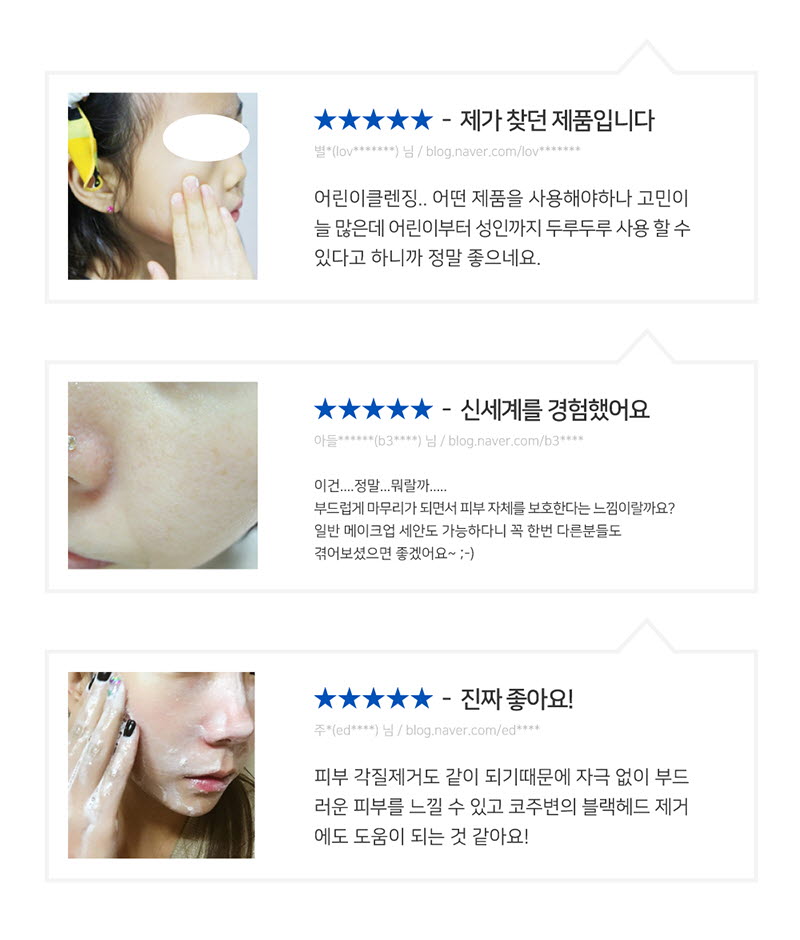The image size is (800, 940).
Task: Click the review title 제가 찾던 제품입니다
Action: (x=557, y=120)
